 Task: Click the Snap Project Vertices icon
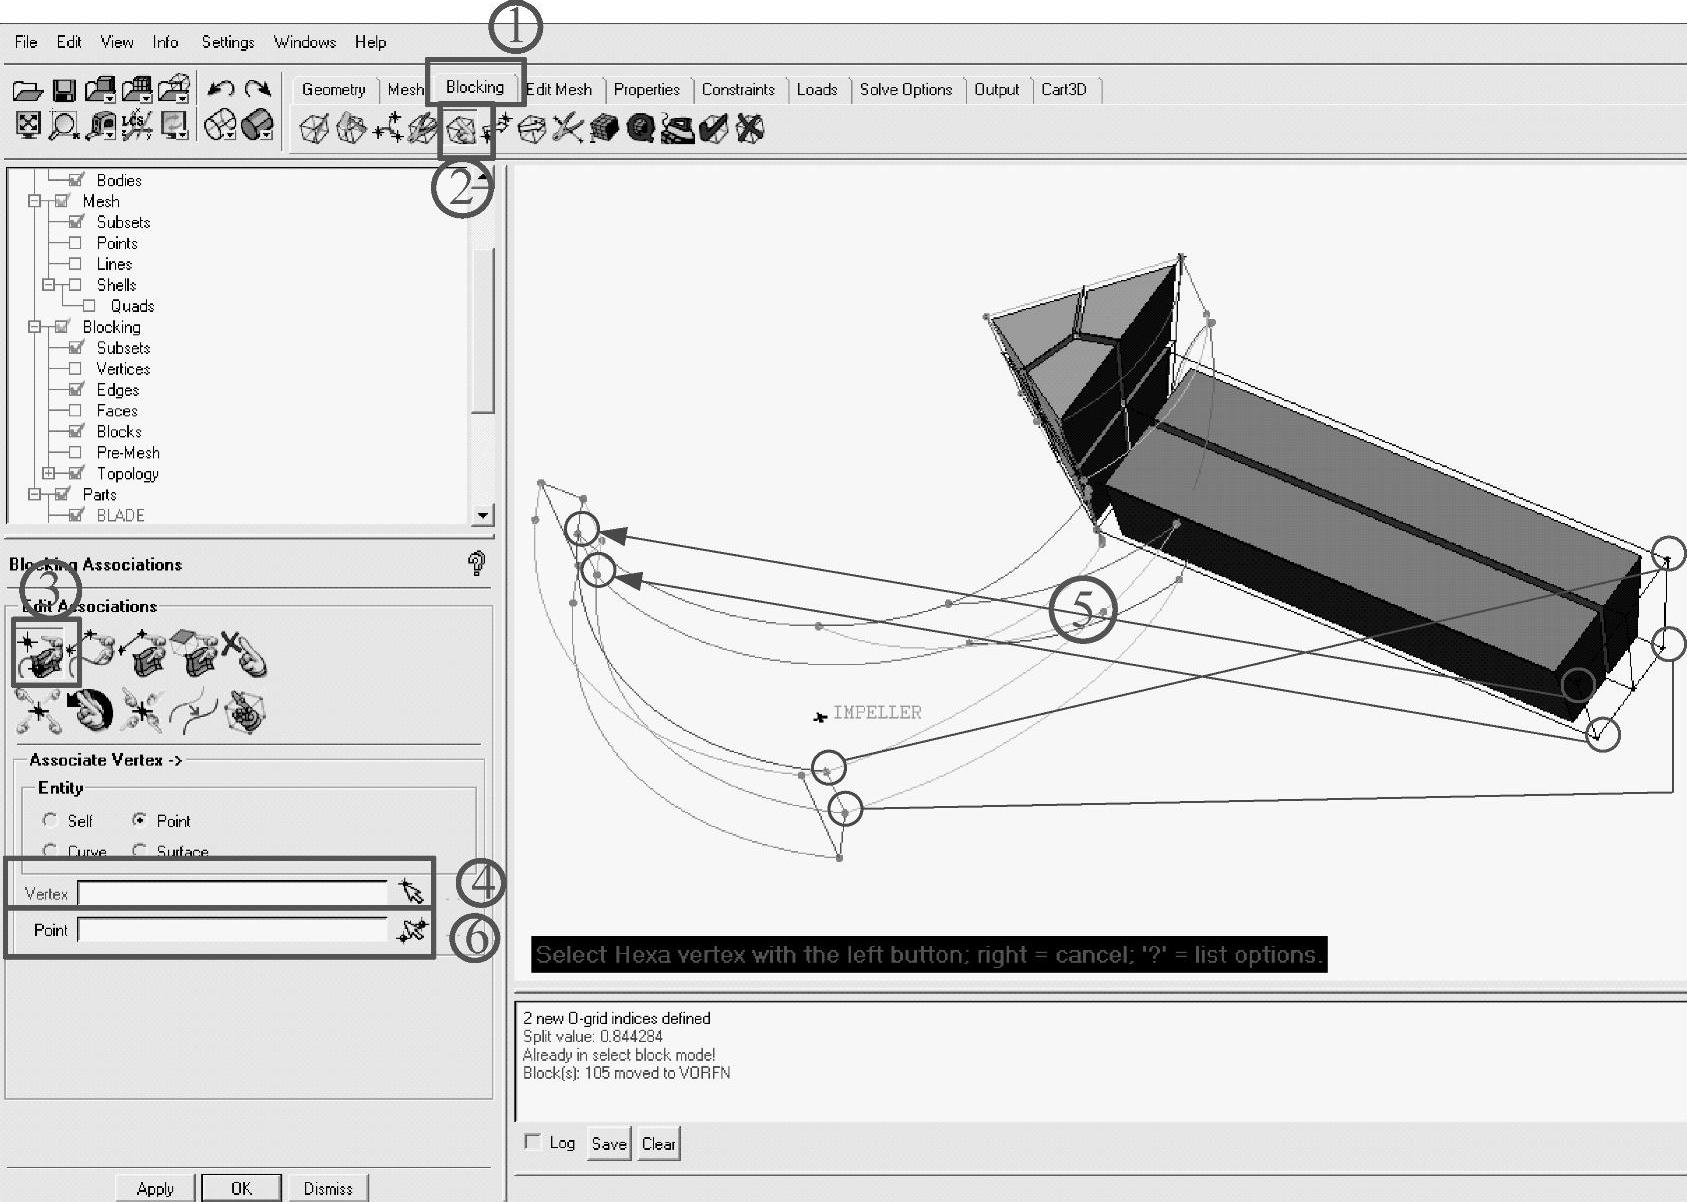pos(141,710)
